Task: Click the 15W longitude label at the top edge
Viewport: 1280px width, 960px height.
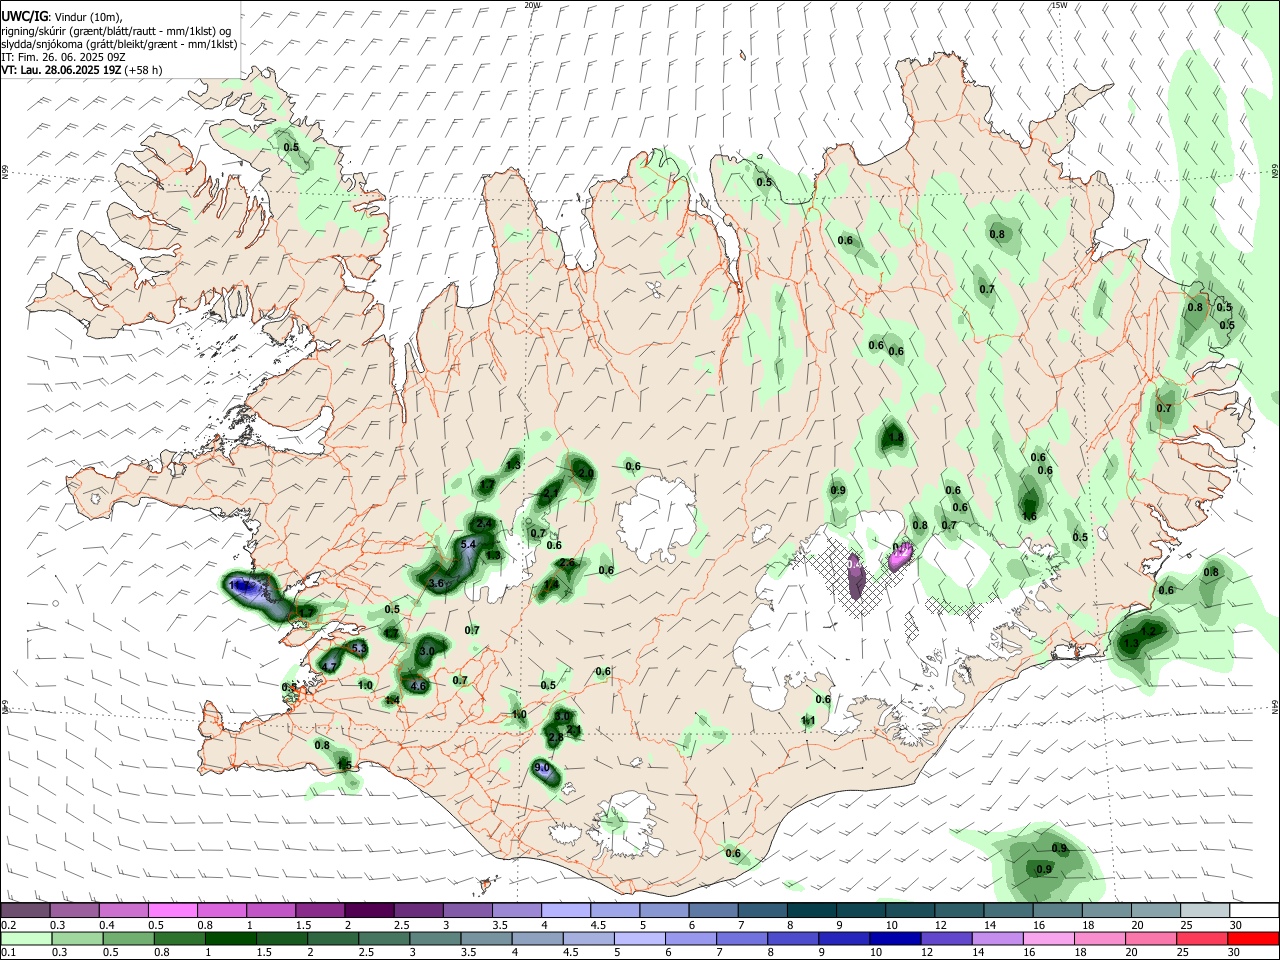Action: 1059,5
